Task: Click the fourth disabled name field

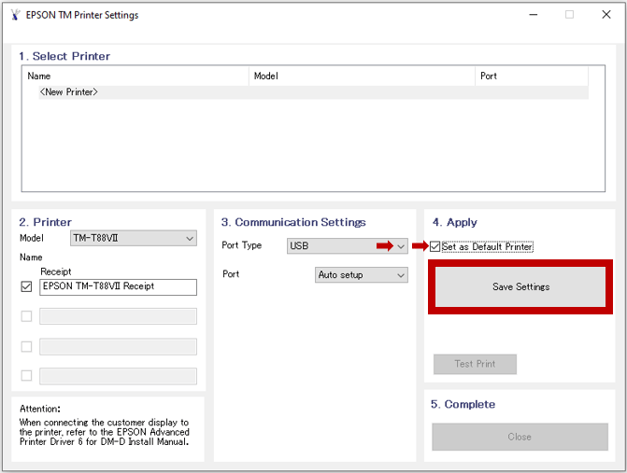Action: (x=118, y=376)
